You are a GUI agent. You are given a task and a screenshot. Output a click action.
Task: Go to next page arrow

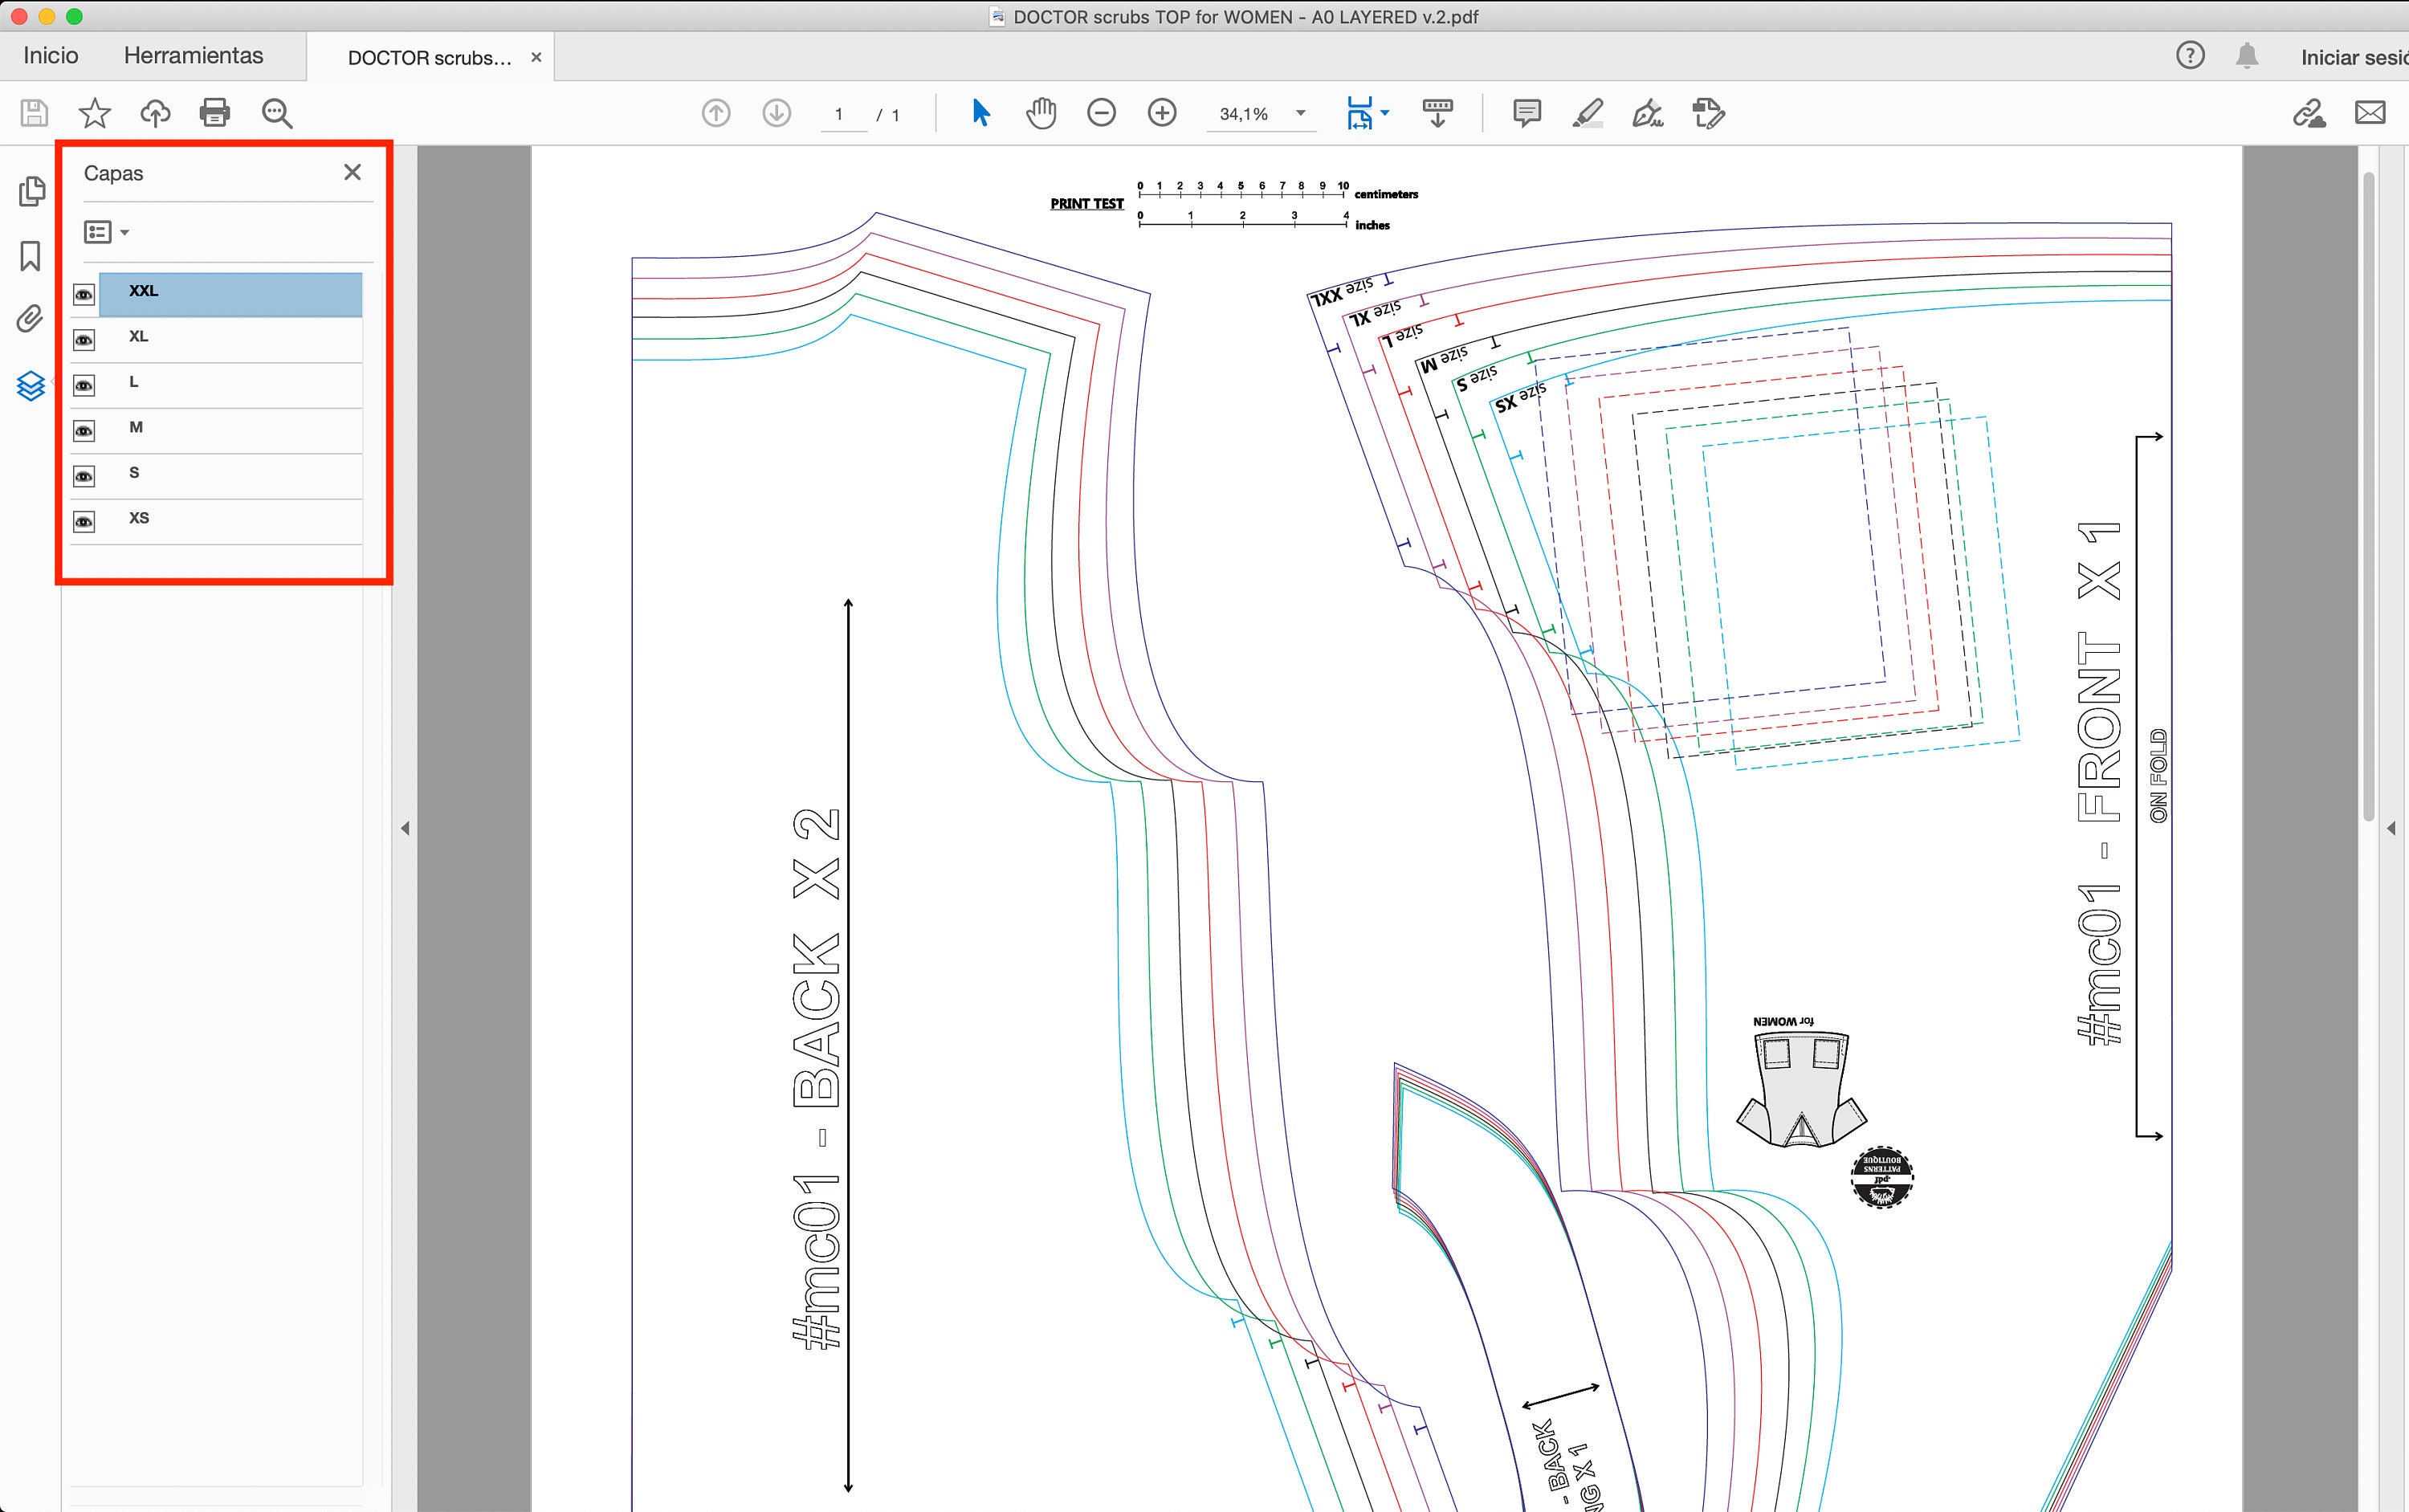pos(777,113)
